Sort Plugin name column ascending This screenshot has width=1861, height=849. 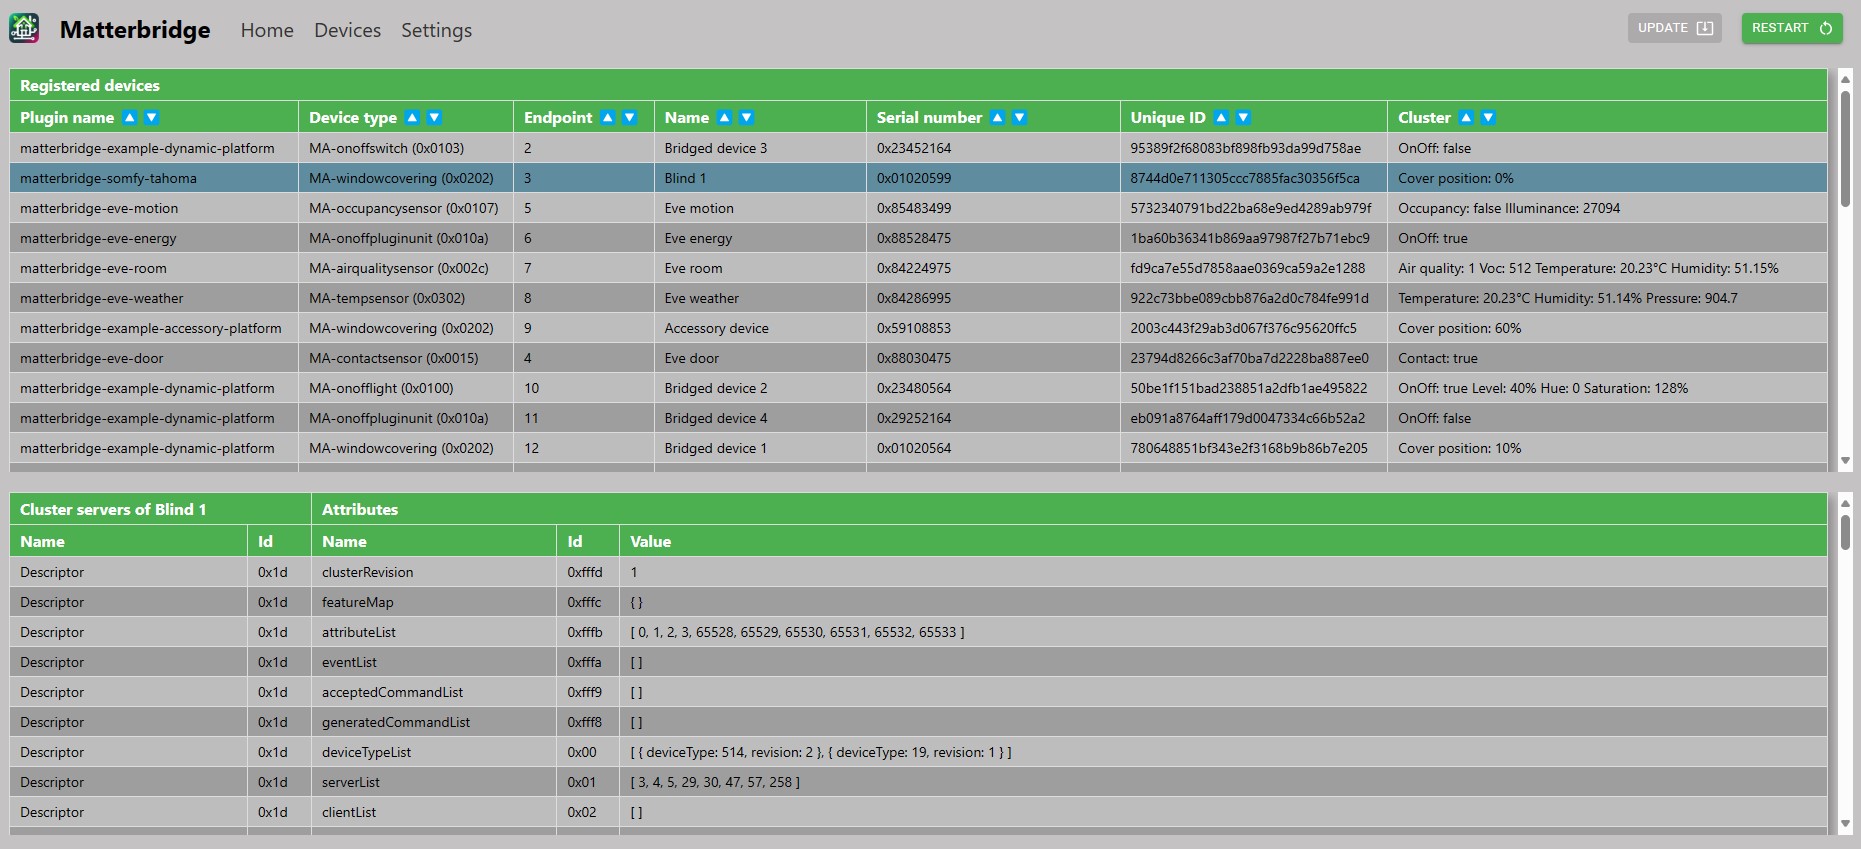tap(130, 117)
